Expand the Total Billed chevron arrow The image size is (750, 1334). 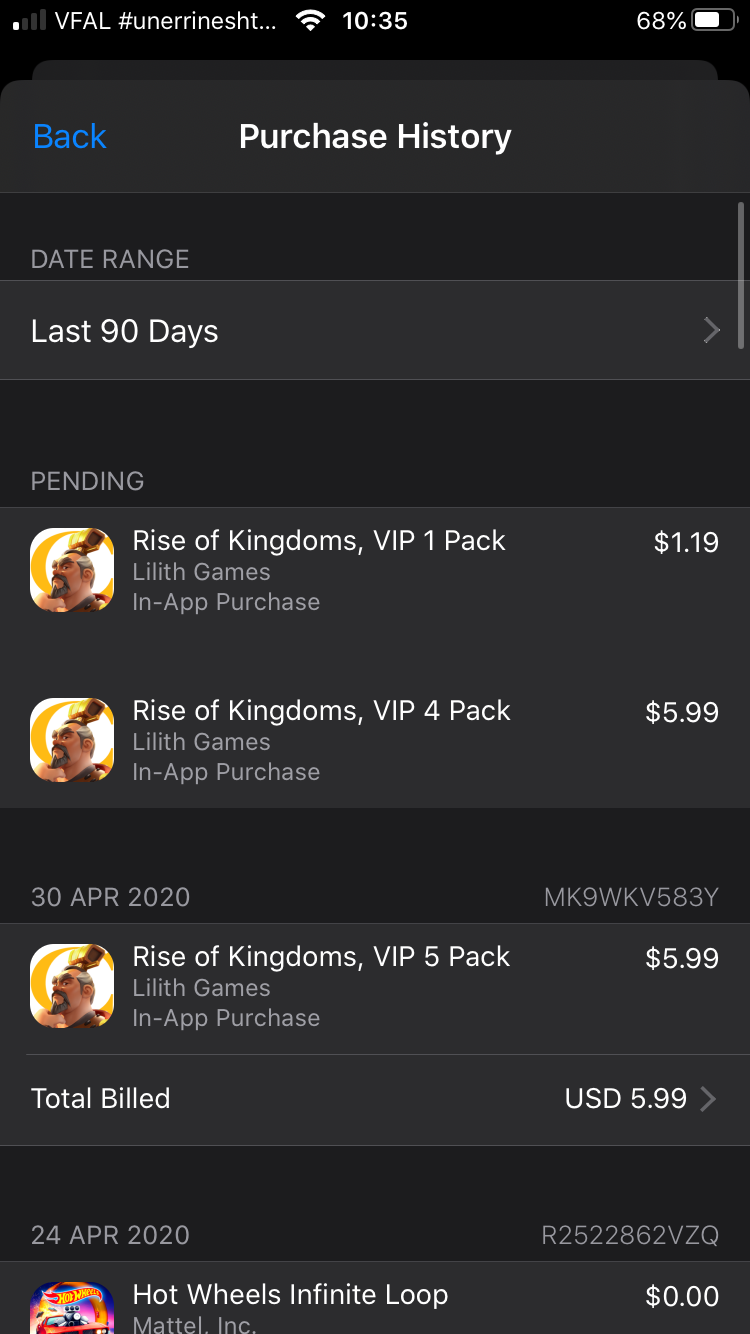pos(708,1099)
